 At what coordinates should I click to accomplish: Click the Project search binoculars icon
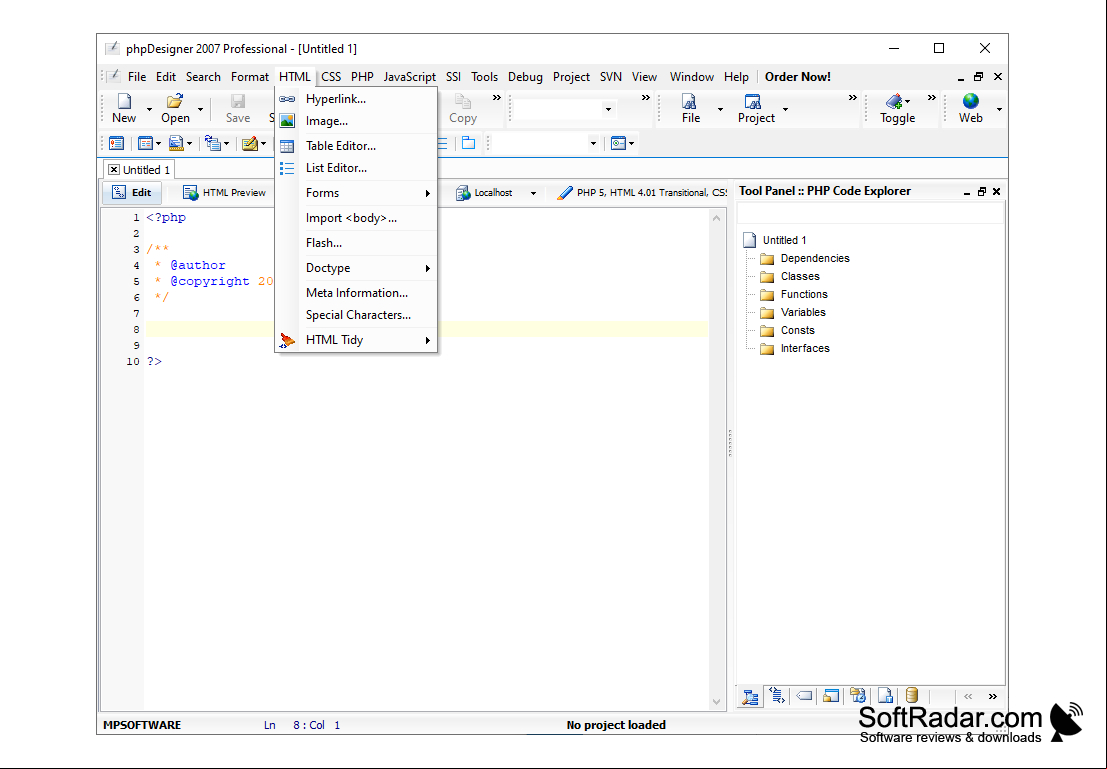coord(753,101)
